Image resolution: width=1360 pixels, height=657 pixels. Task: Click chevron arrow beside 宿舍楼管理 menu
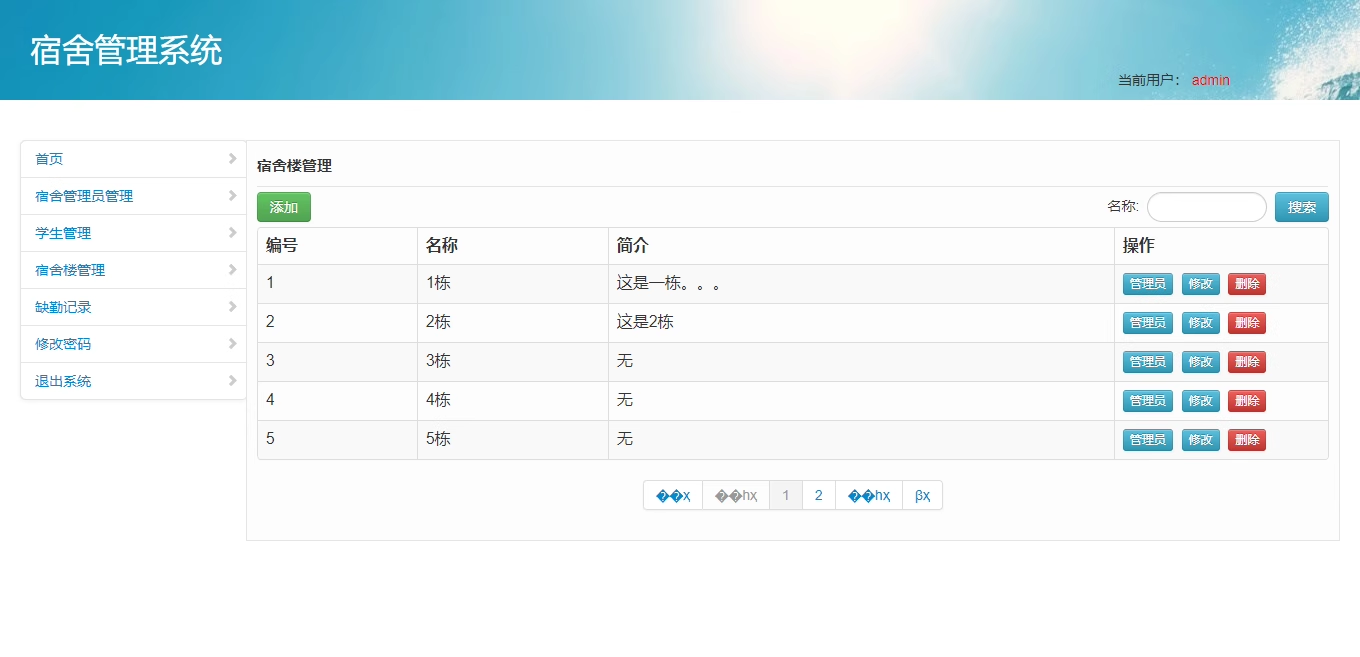pyautogui.click(x=232, y=270)
